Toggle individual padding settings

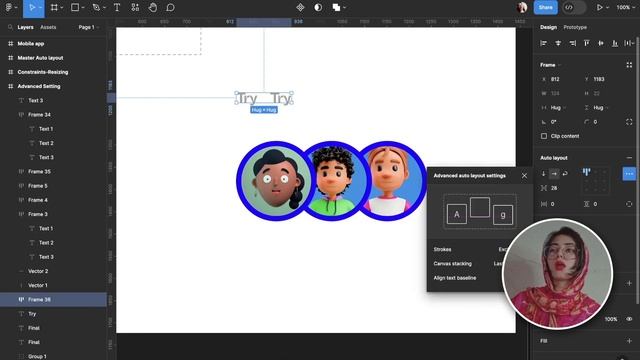629,204
